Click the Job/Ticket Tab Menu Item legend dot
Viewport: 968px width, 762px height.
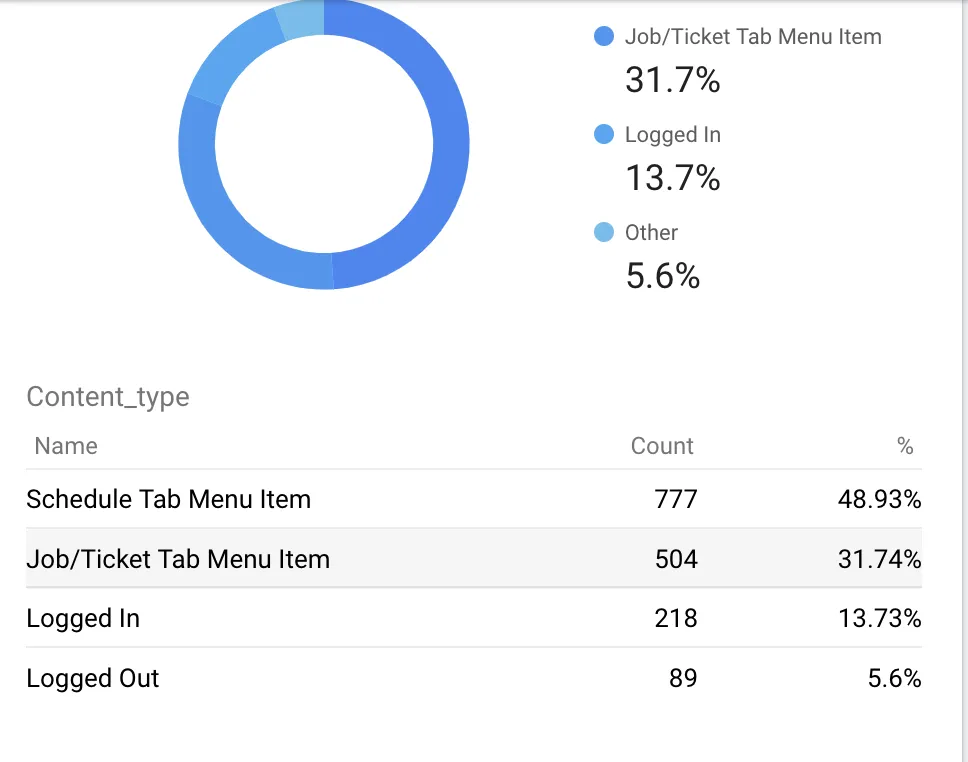pyautogui.click(x=603, y=37)
